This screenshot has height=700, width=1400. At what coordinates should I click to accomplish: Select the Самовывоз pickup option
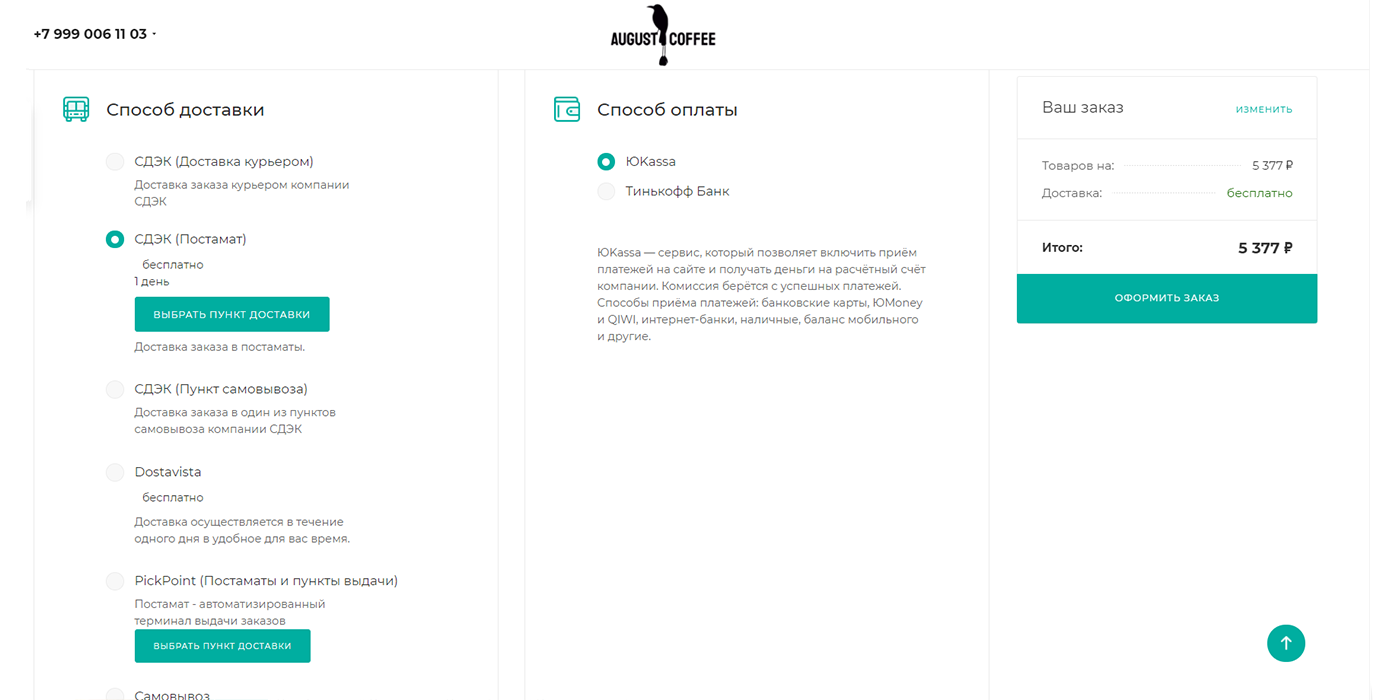pyautogui.click(x=115, y=694)
